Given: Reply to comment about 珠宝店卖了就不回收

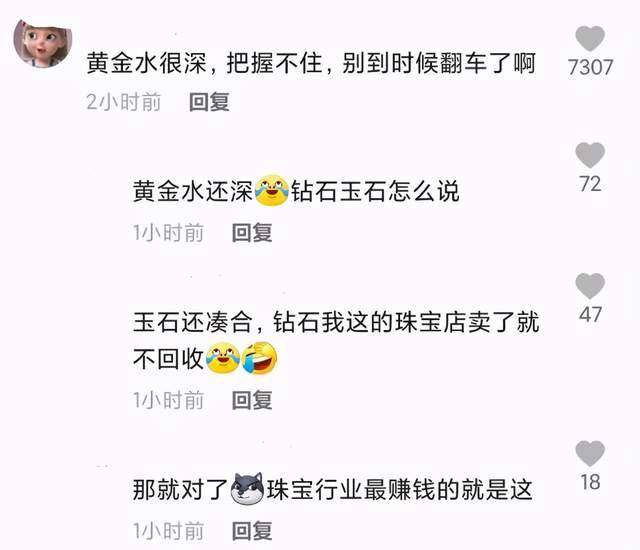Looking at the screenshot, I should [252, 400].
